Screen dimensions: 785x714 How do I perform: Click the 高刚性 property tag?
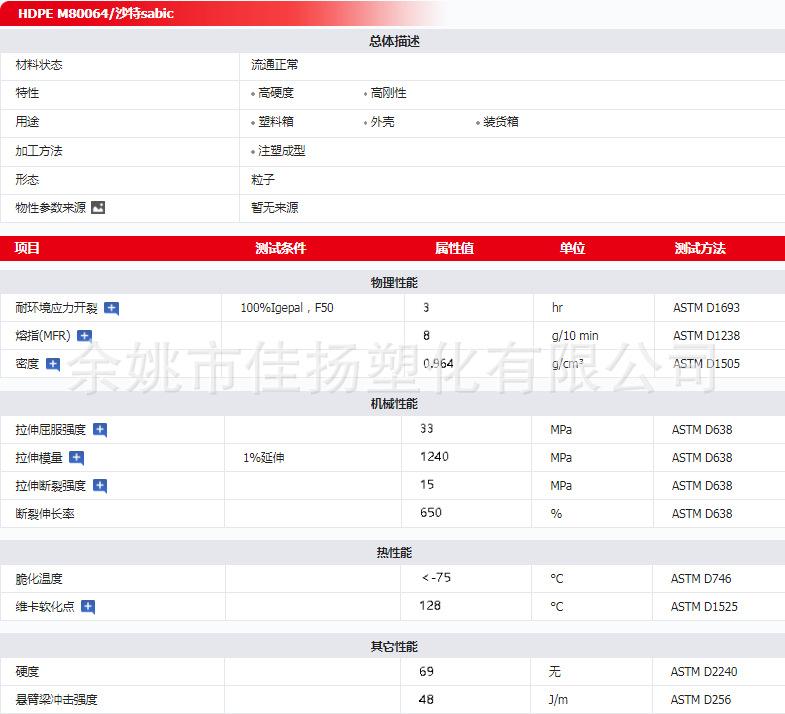[388, 93]
